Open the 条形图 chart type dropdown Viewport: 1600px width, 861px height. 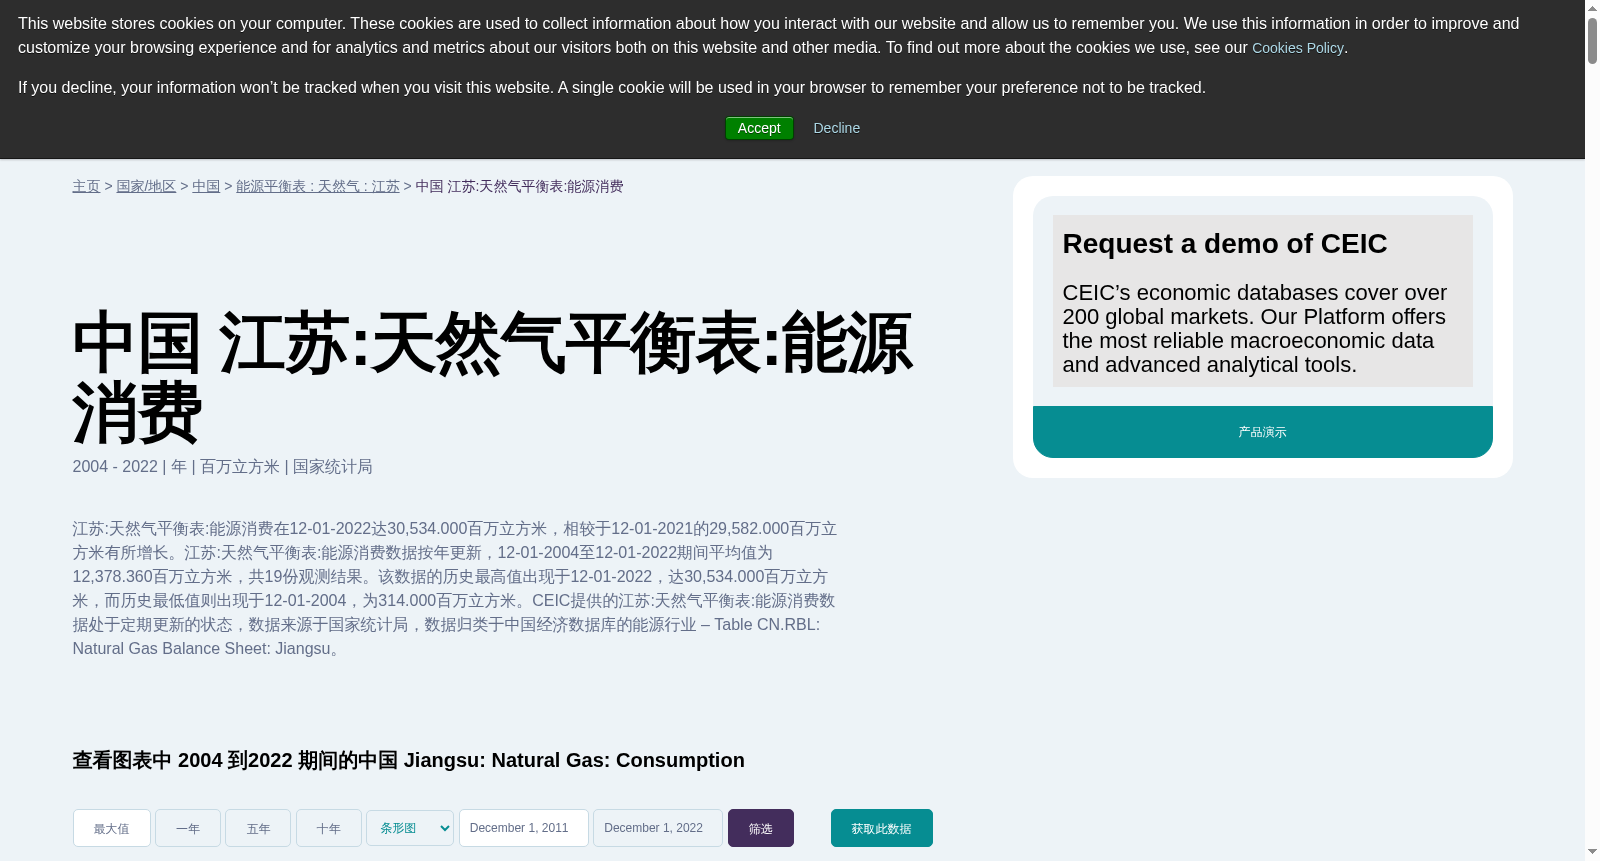(x=410, y=828)
